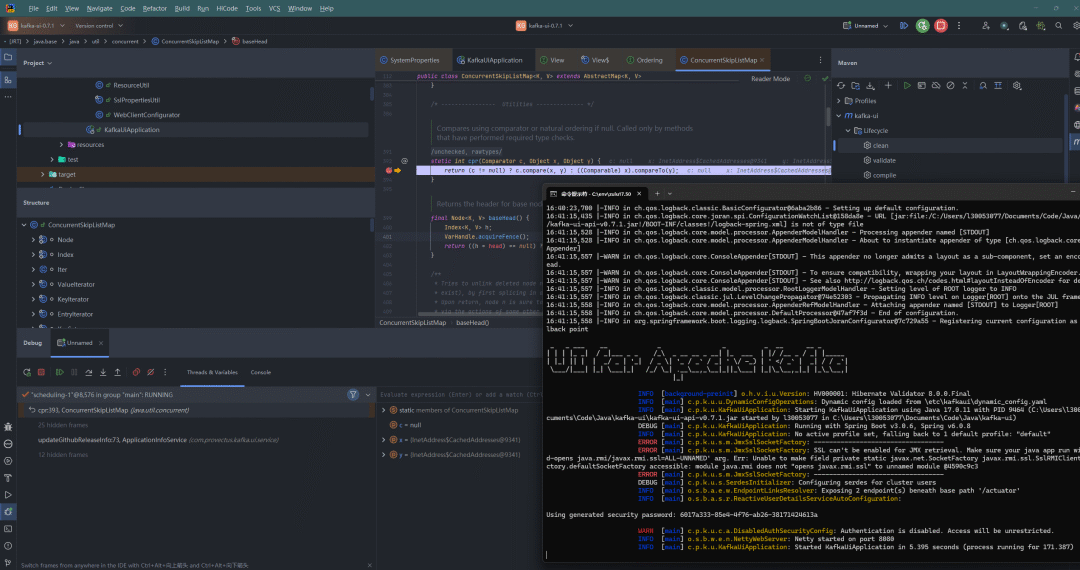This screenshot has height=570, width=1080.
Task: Toggle the breakpoint on line 393
Action: 389,170
